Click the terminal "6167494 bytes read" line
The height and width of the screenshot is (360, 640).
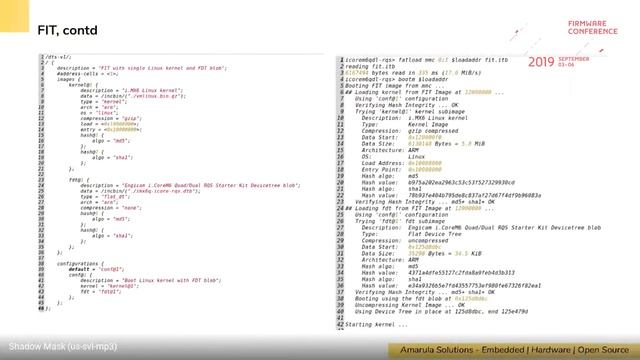[x=413, y=73]
